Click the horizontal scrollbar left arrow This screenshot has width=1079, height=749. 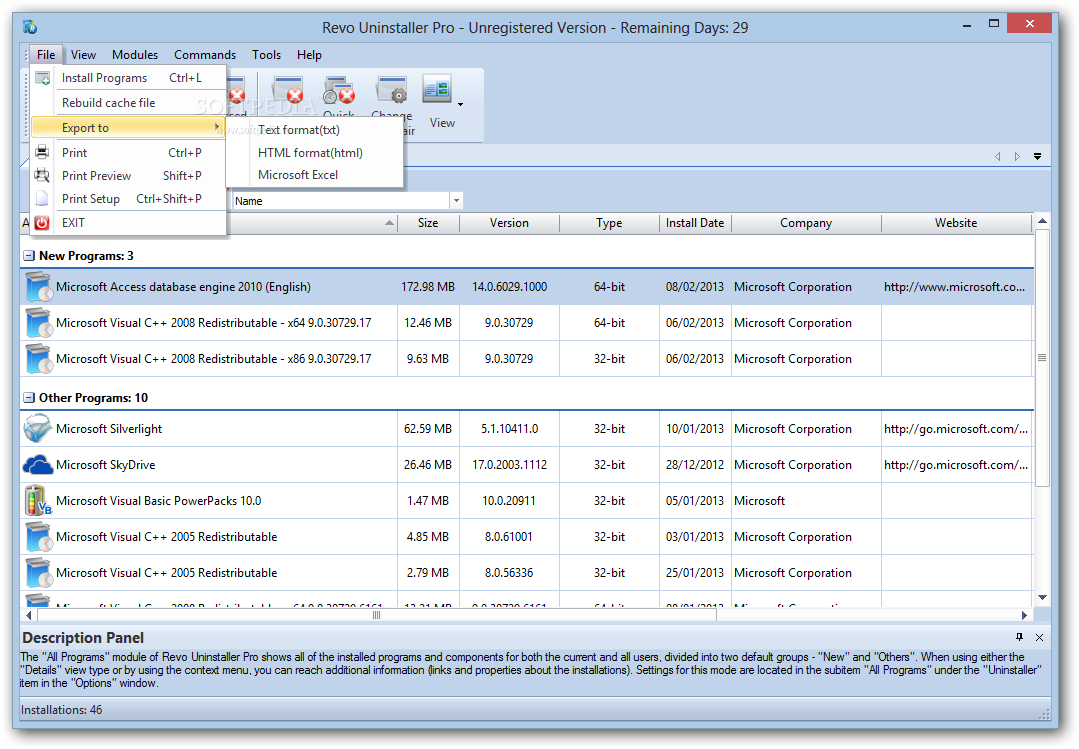point(29,615)
